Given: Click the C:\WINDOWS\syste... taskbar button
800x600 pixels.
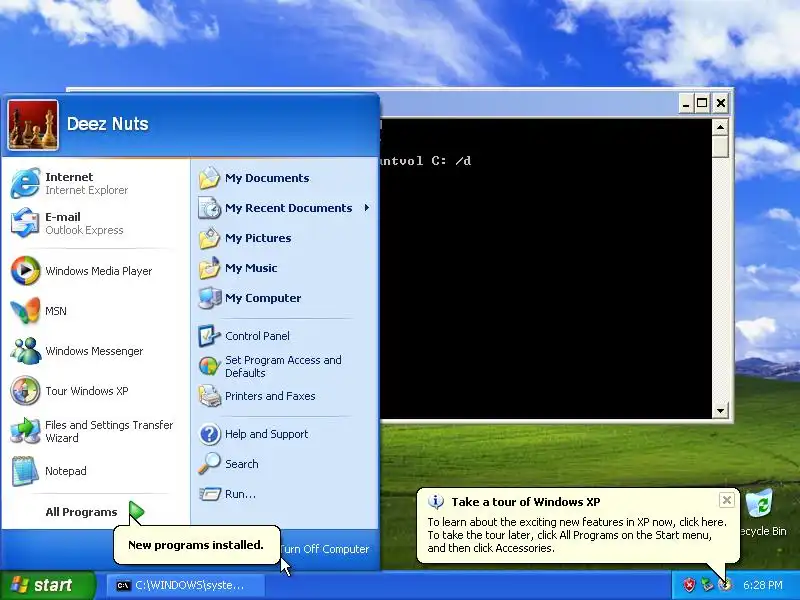Looking at the screenshot, I should tap(186, 585).
